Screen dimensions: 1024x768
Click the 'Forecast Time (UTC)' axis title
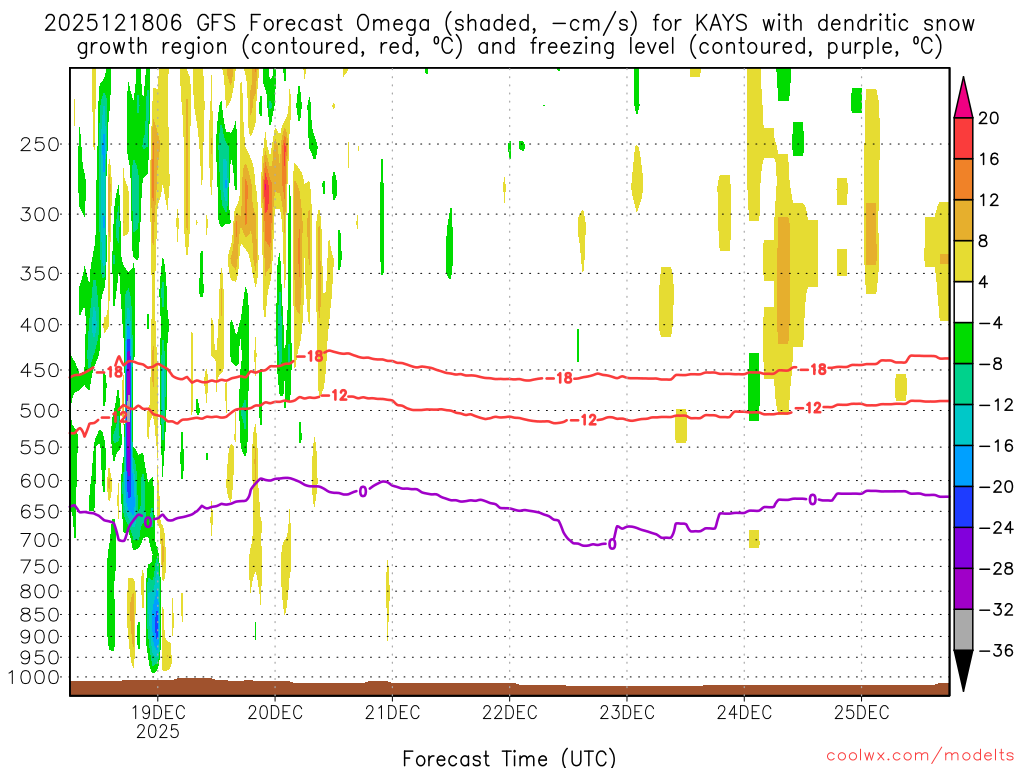point(509,758)
